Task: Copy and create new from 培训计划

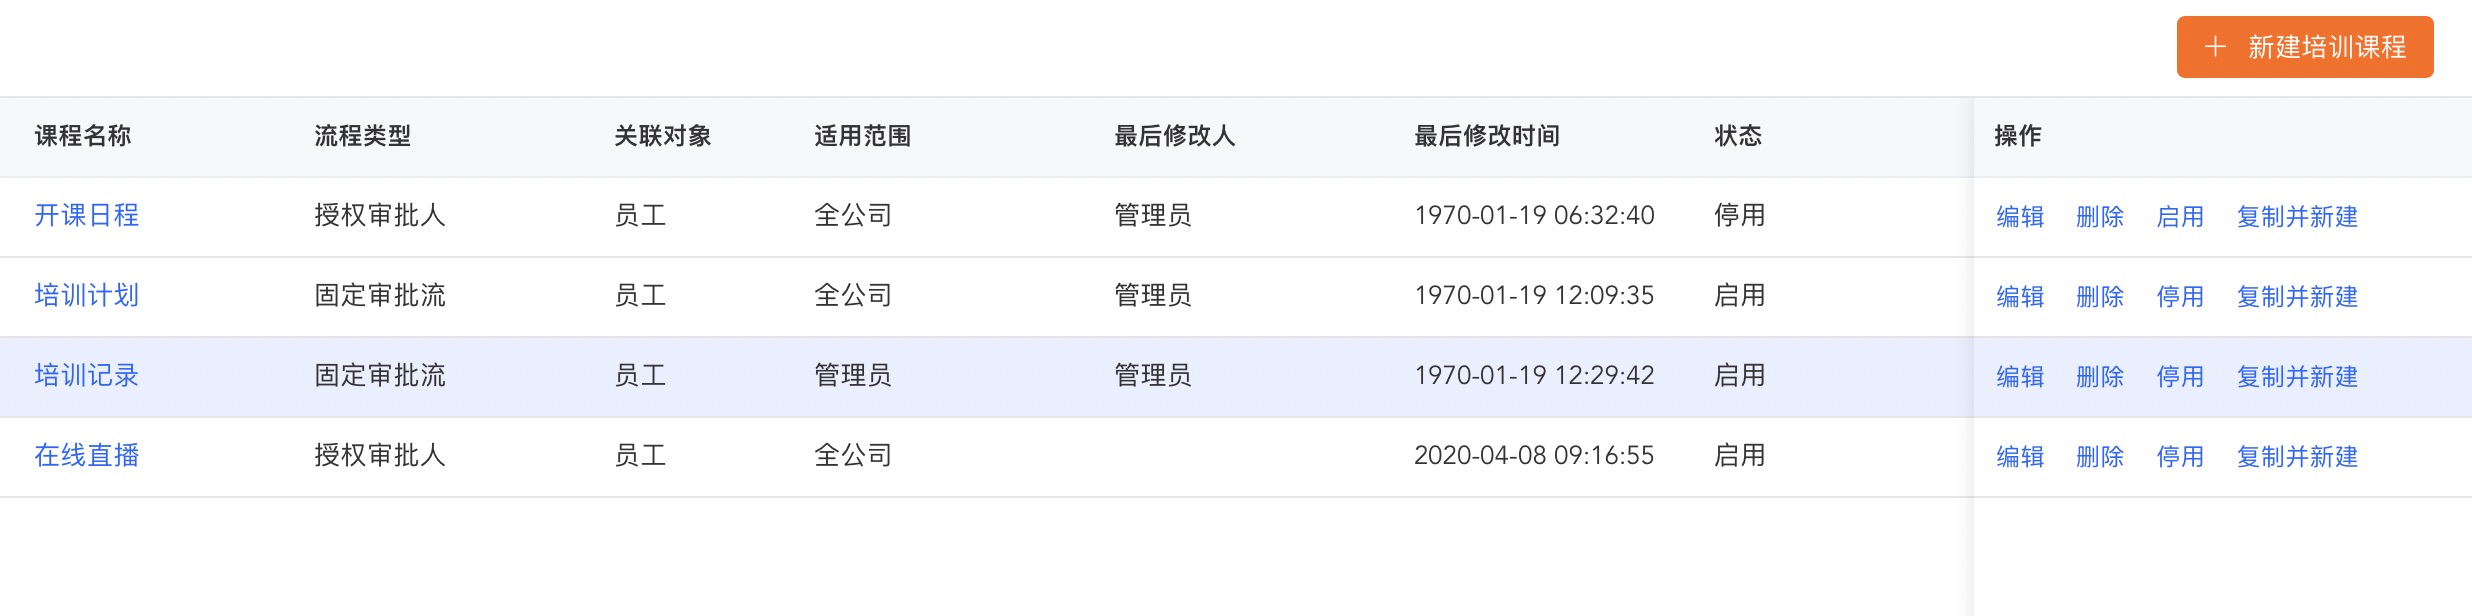Action: (x=2297, y=297)
